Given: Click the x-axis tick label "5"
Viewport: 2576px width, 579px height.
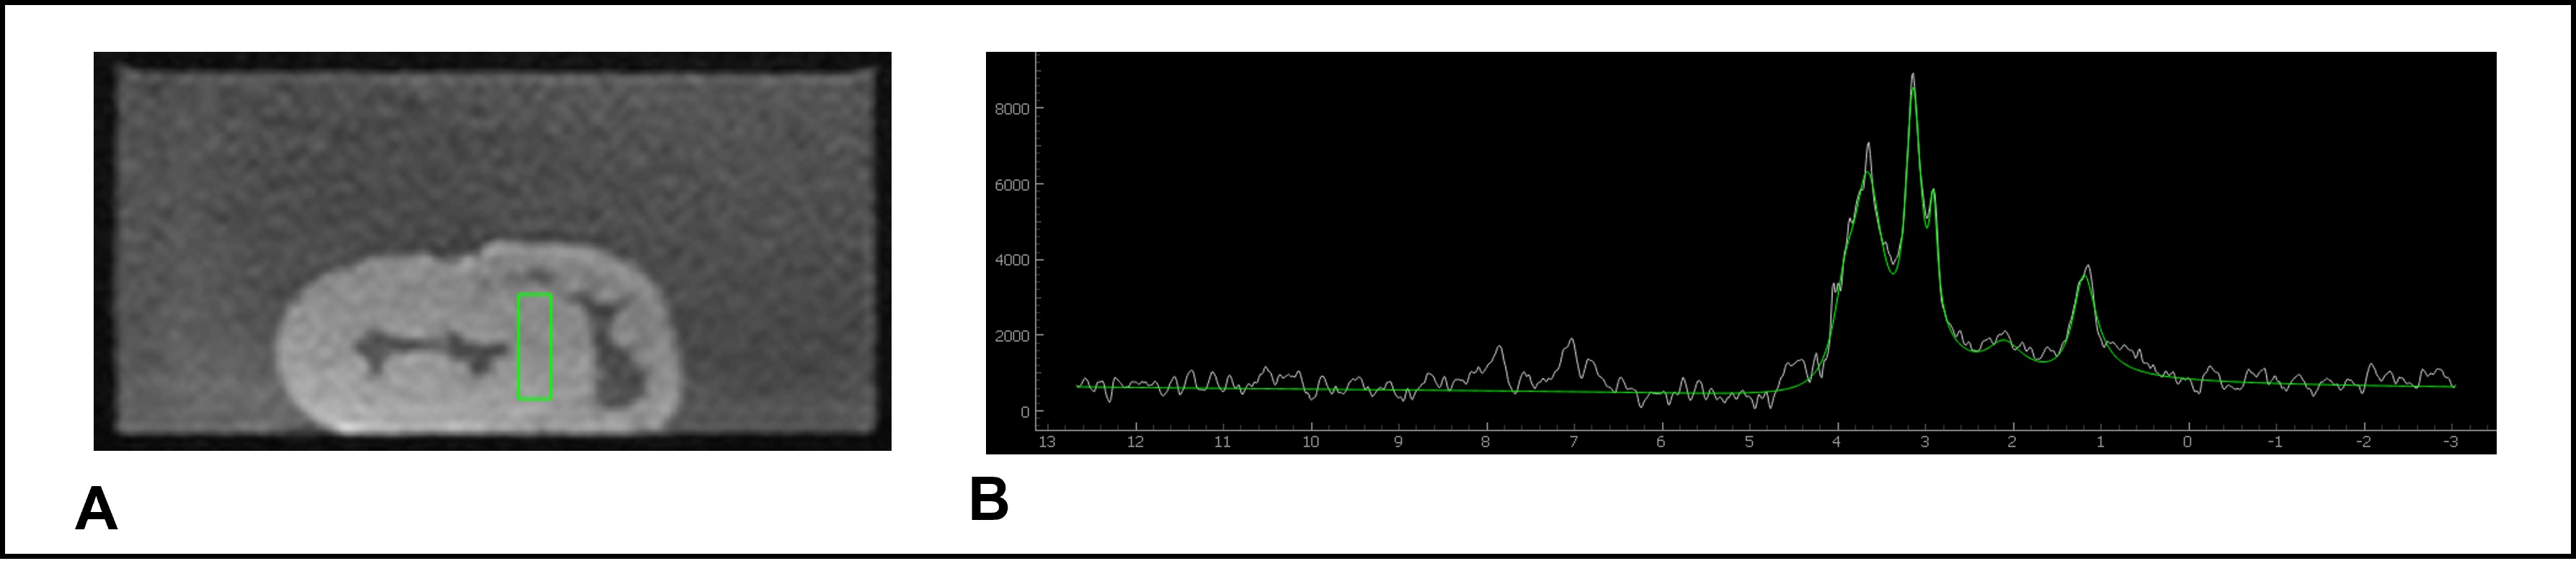Looking at the screenshot, I should 1749,442.
